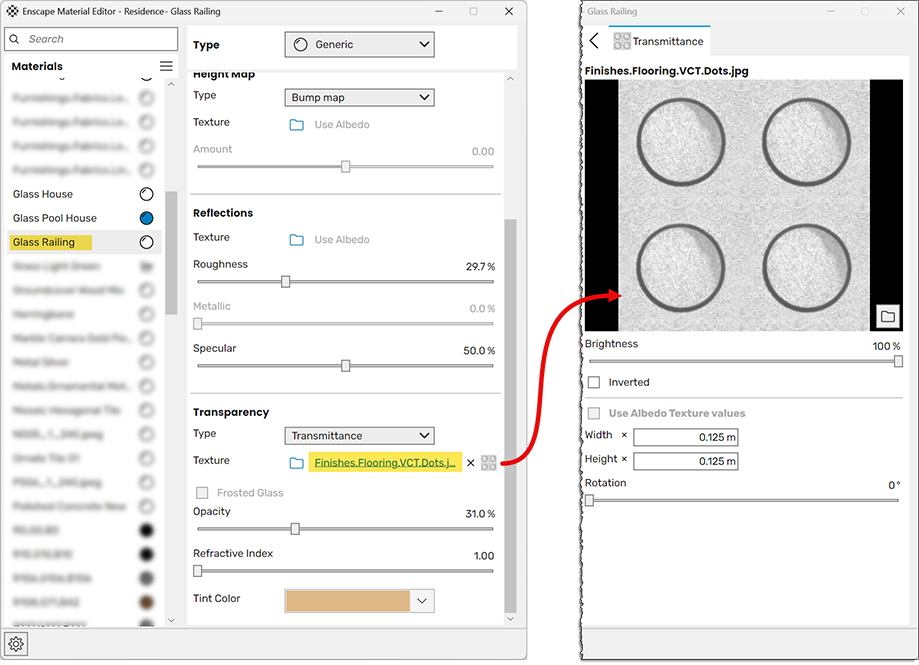Select Glass Pool House material

(55, 218)
